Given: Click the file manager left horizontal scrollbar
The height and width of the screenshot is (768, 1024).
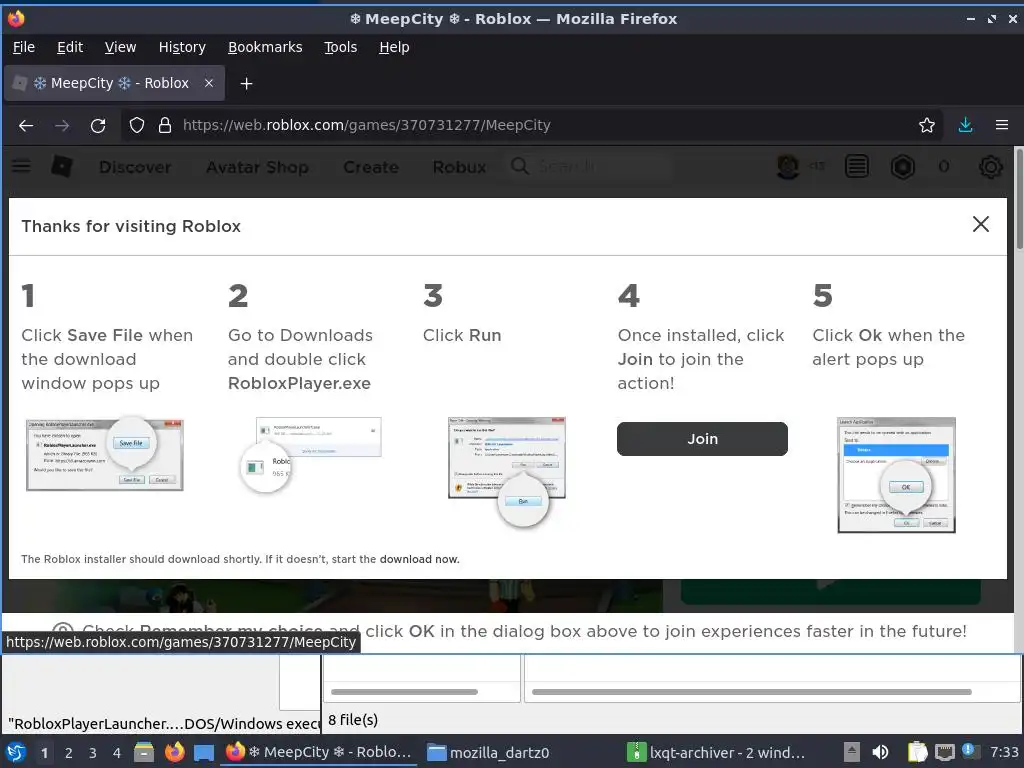Looking at the screenshot, I should point(404,692).
